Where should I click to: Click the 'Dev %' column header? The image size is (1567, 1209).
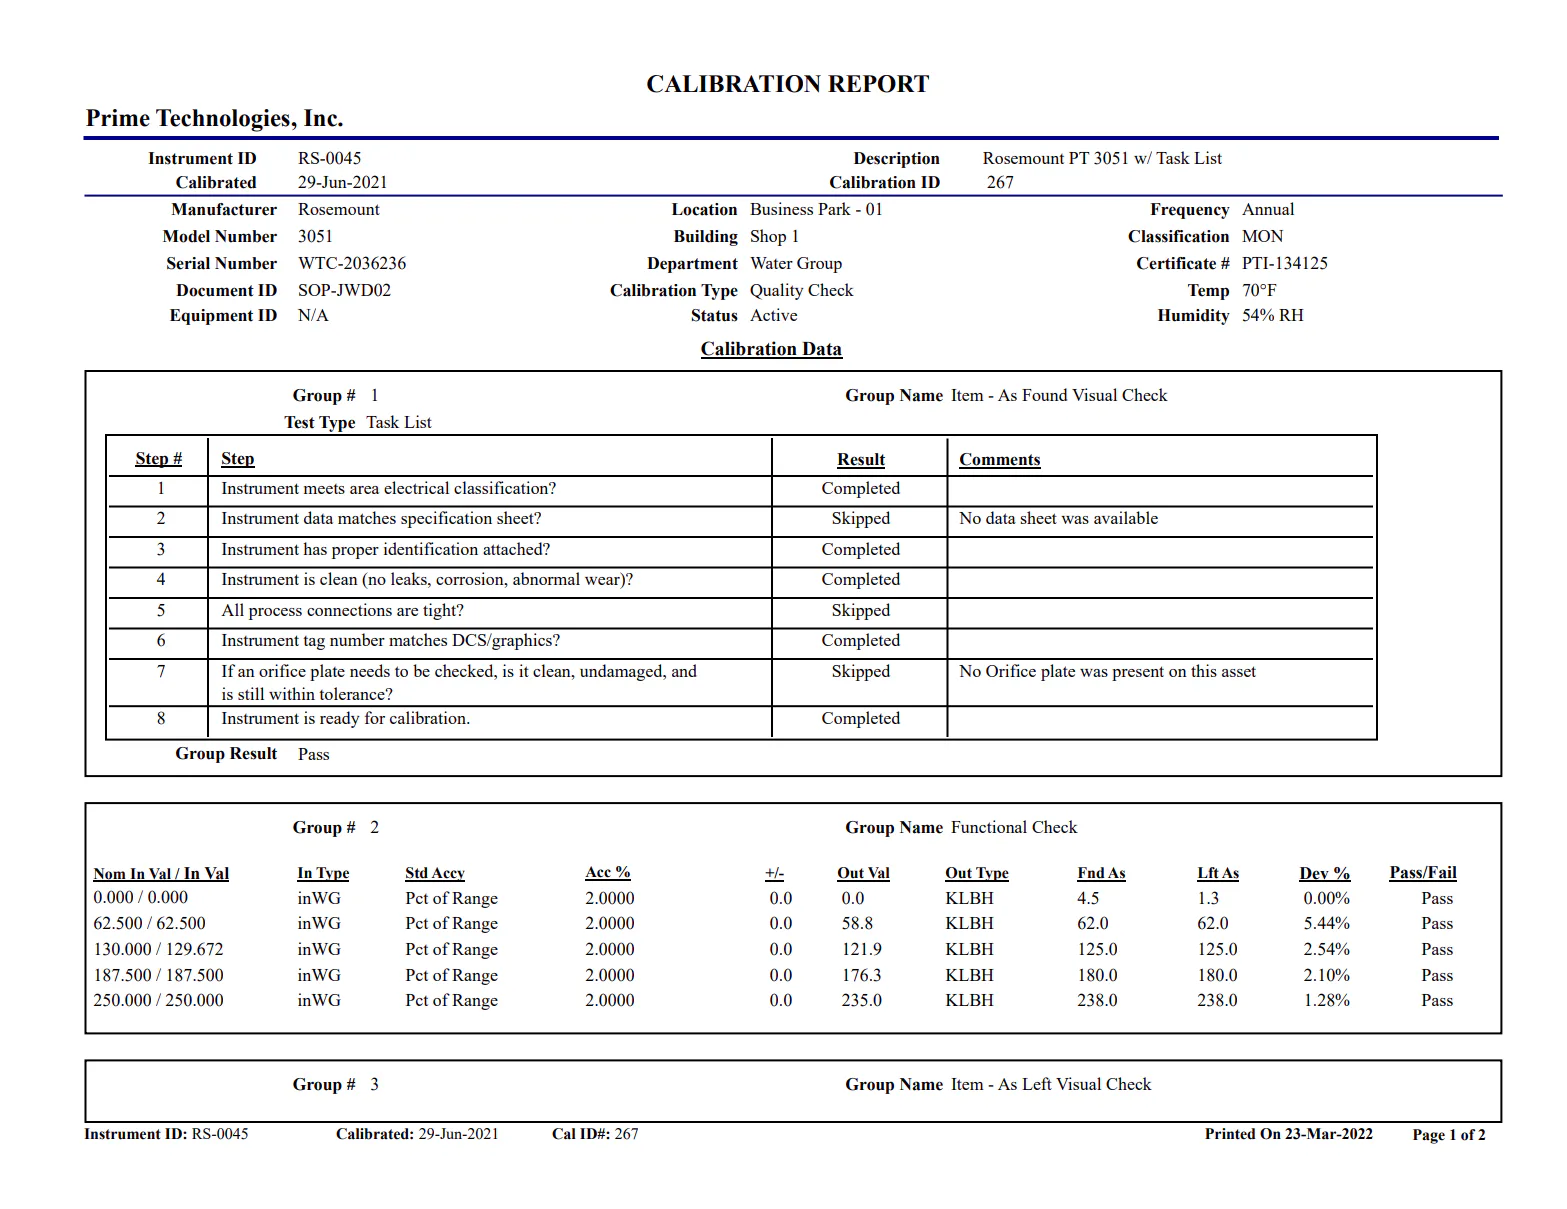1325,873
